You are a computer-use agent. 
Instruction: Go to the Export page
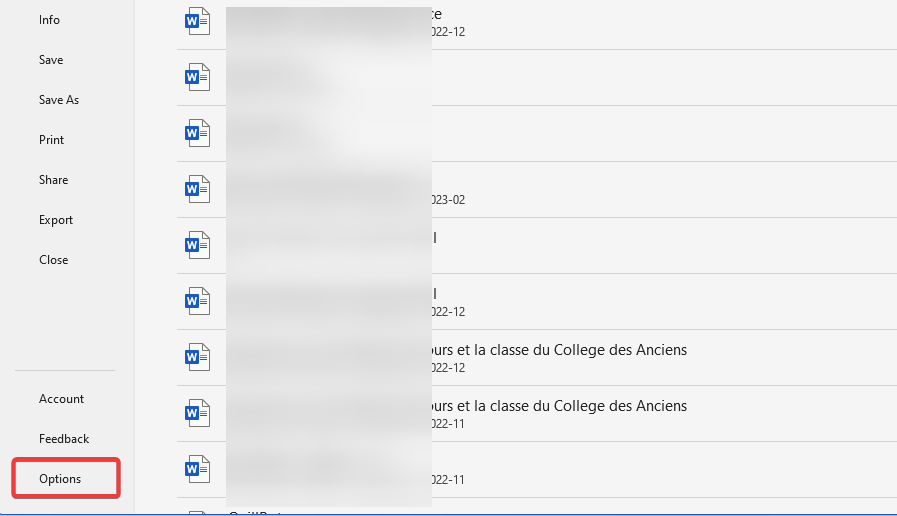coord(56,220)
